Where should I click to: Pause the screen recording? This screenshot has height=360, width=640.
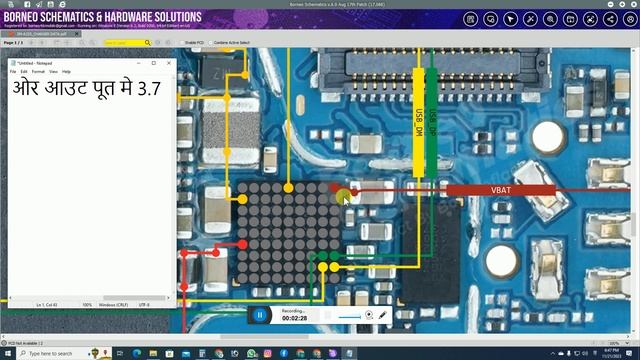click(x=260, y=315)
